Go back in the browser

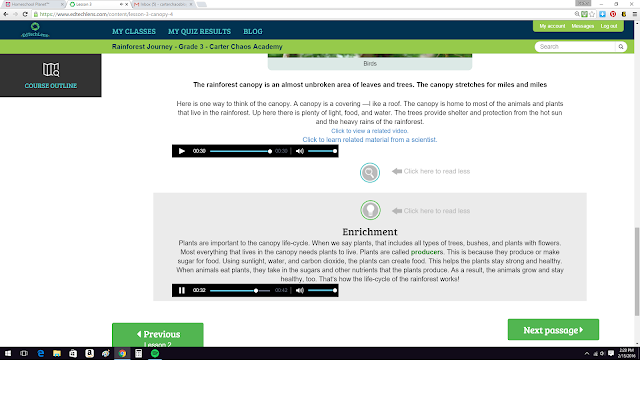tap(6, 14)
